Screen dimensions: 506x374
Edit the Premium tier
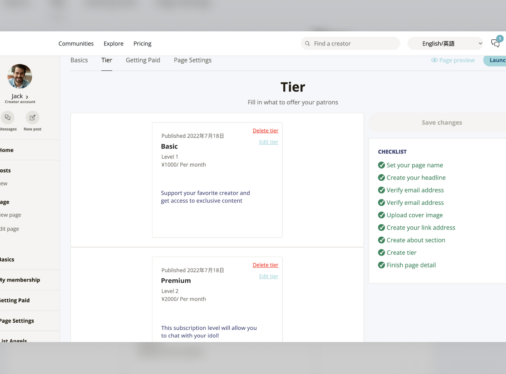269,276
